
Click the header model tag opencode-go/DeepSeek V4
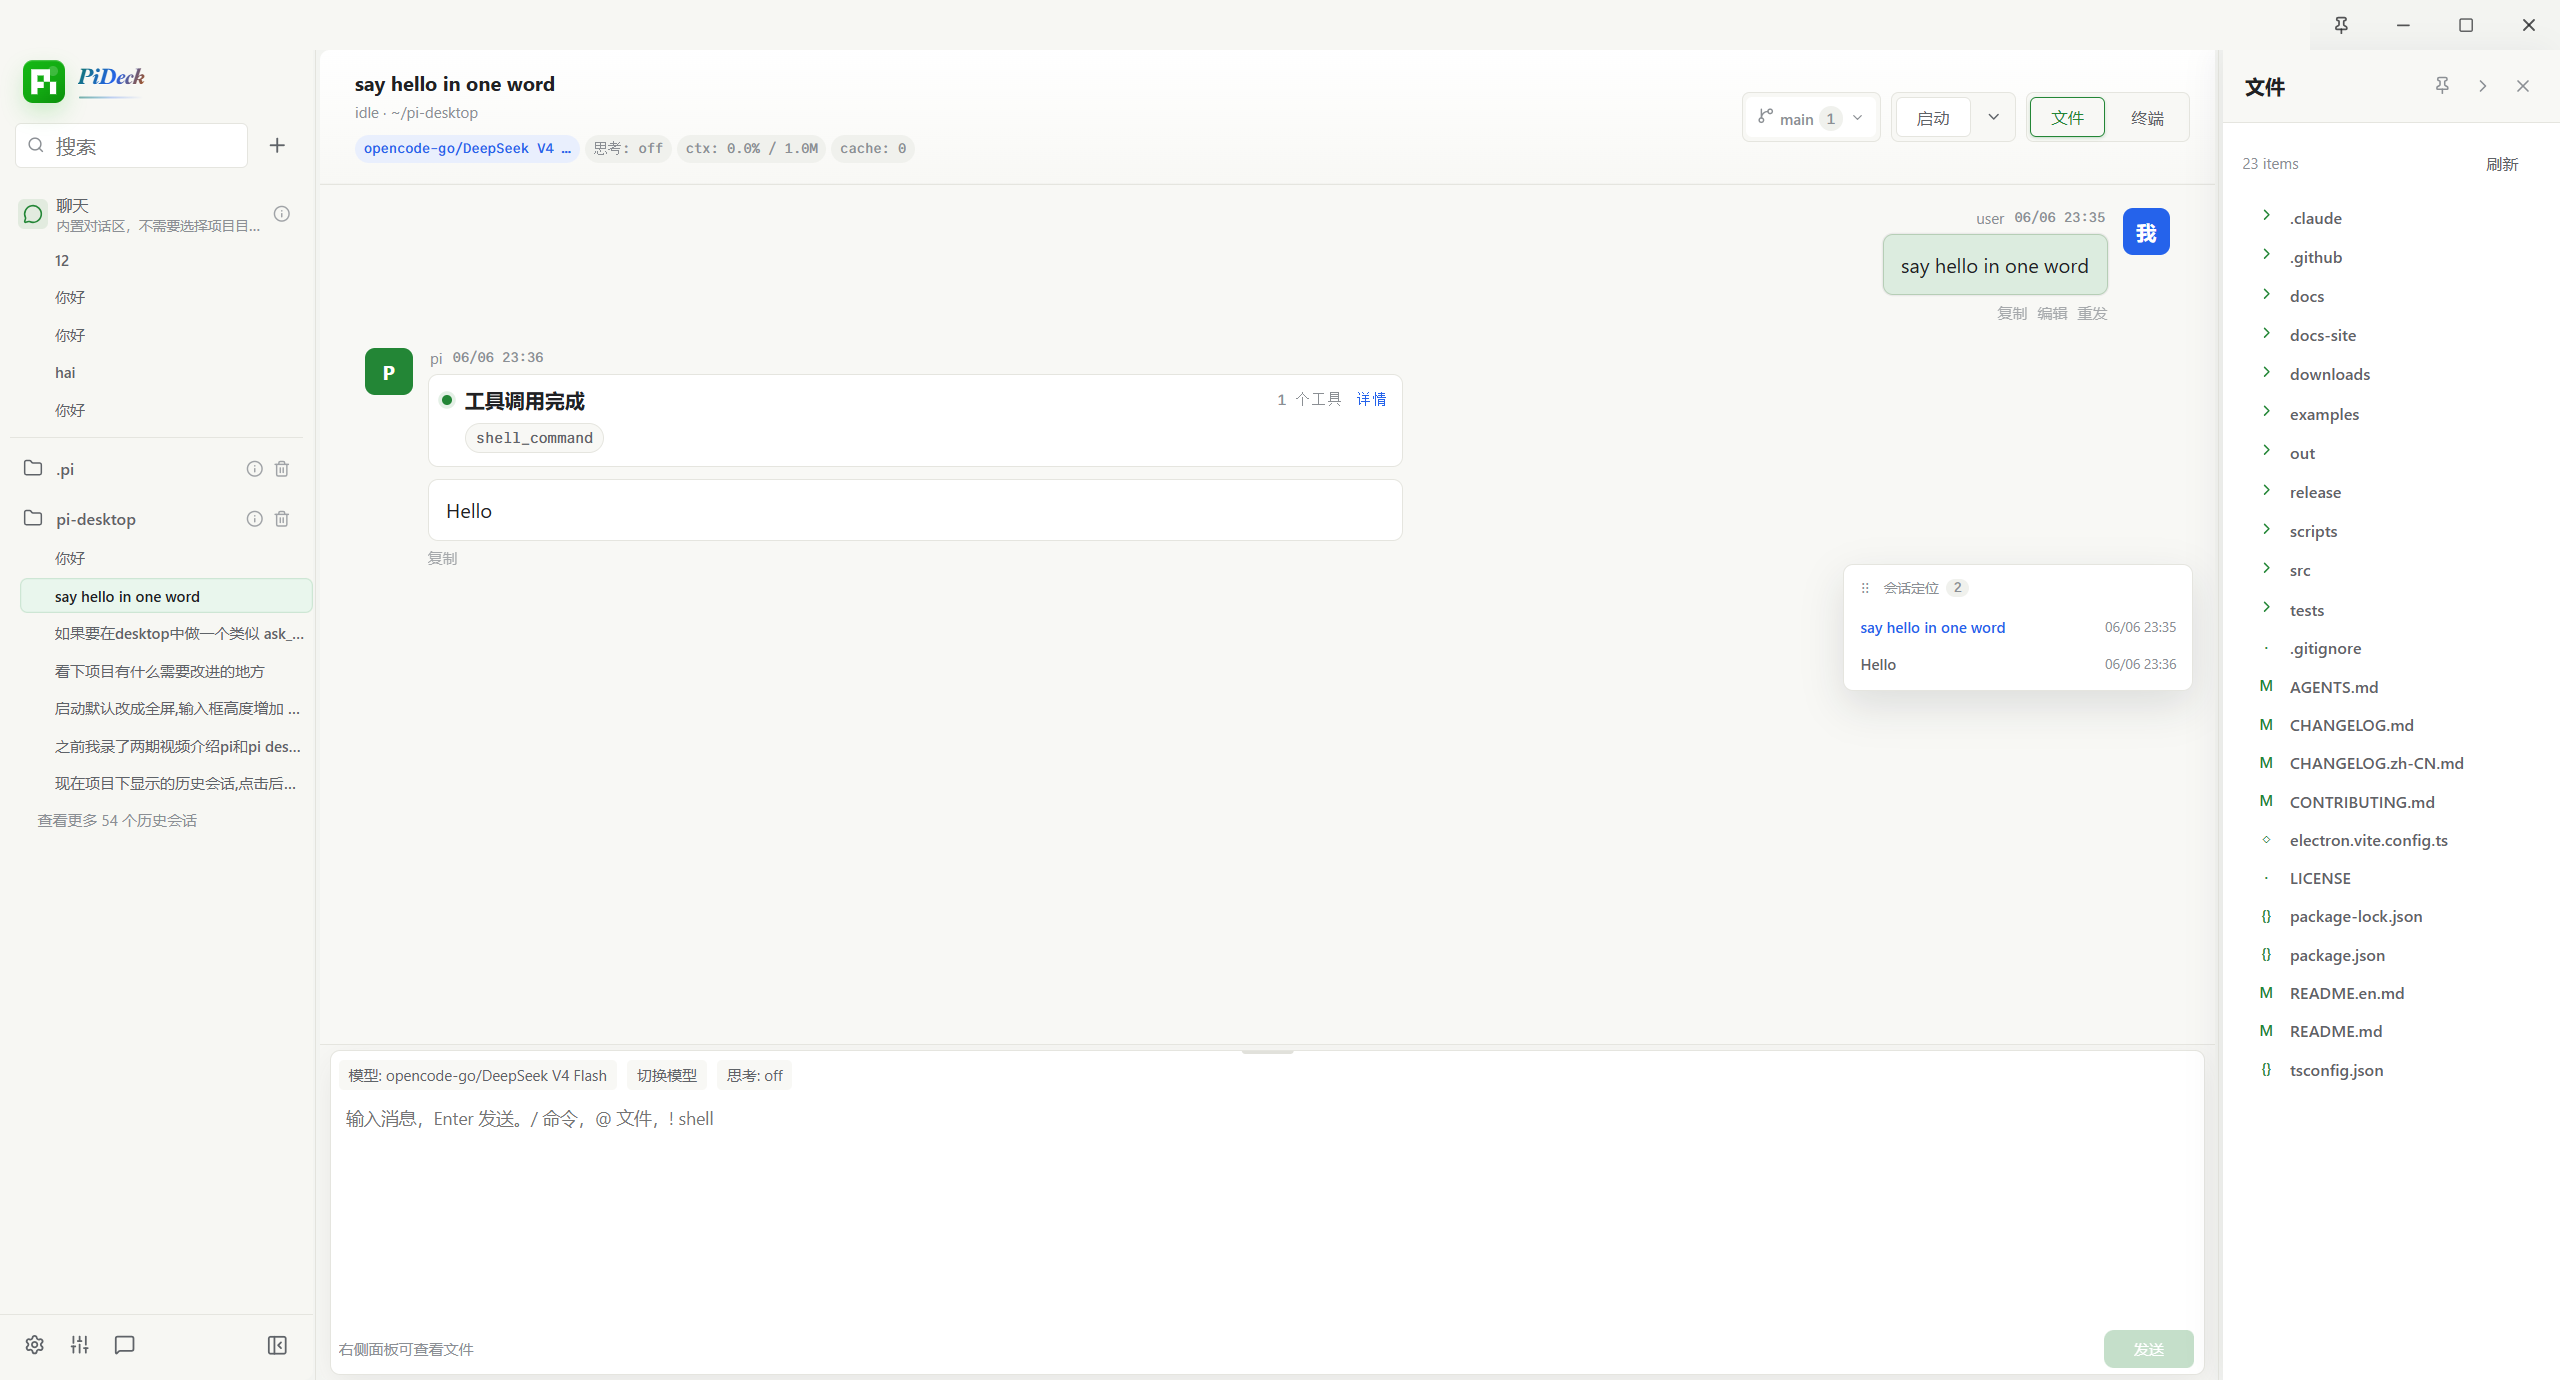[467, 148]
